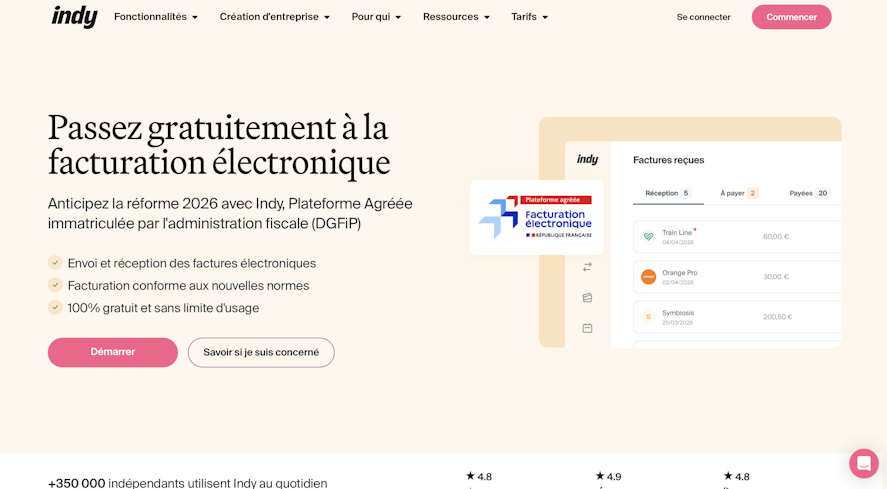Viewport: 887px width, 489px height.
Task: Click the Symbiosis S icon
Action: 648,317
